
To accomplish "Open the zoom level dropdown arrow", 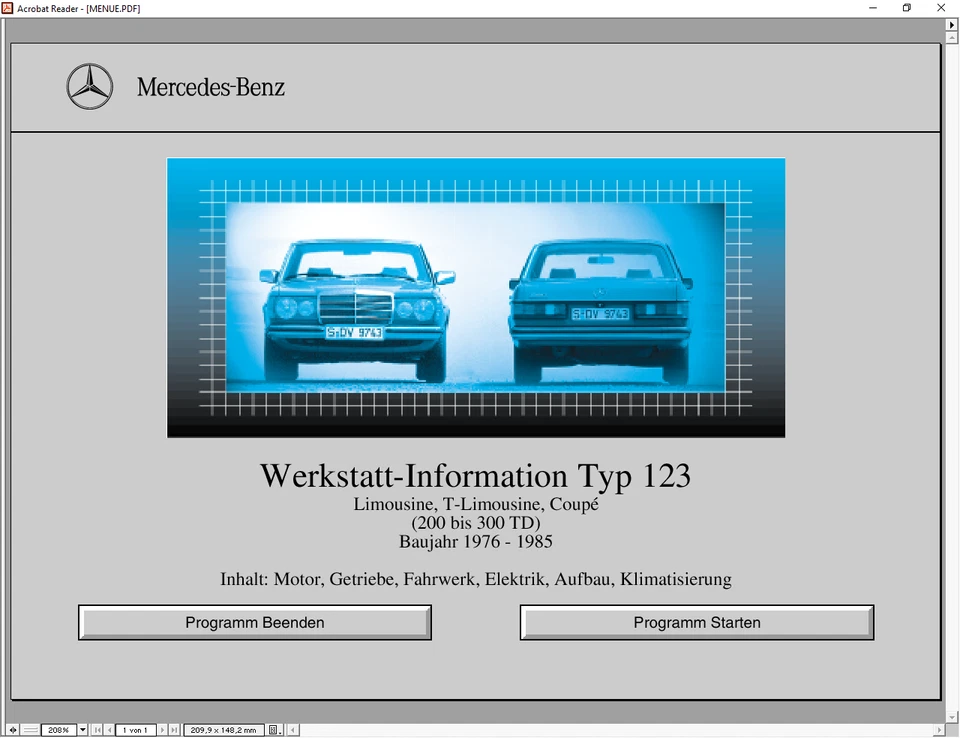I will tap(83, 730).
